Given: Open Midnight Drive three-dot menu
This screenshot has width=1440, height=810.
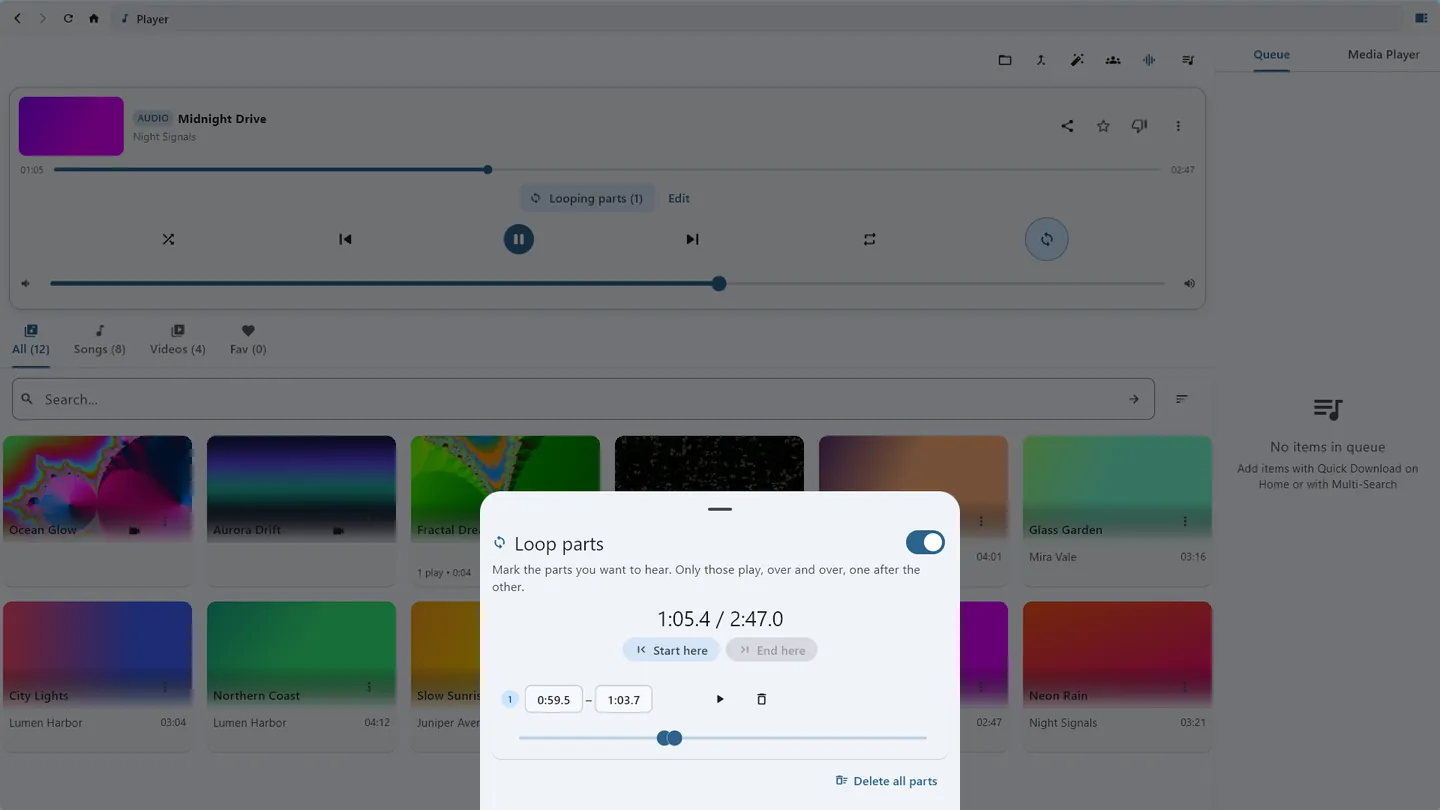Looking at the screenshot, I should [1178, 126].
